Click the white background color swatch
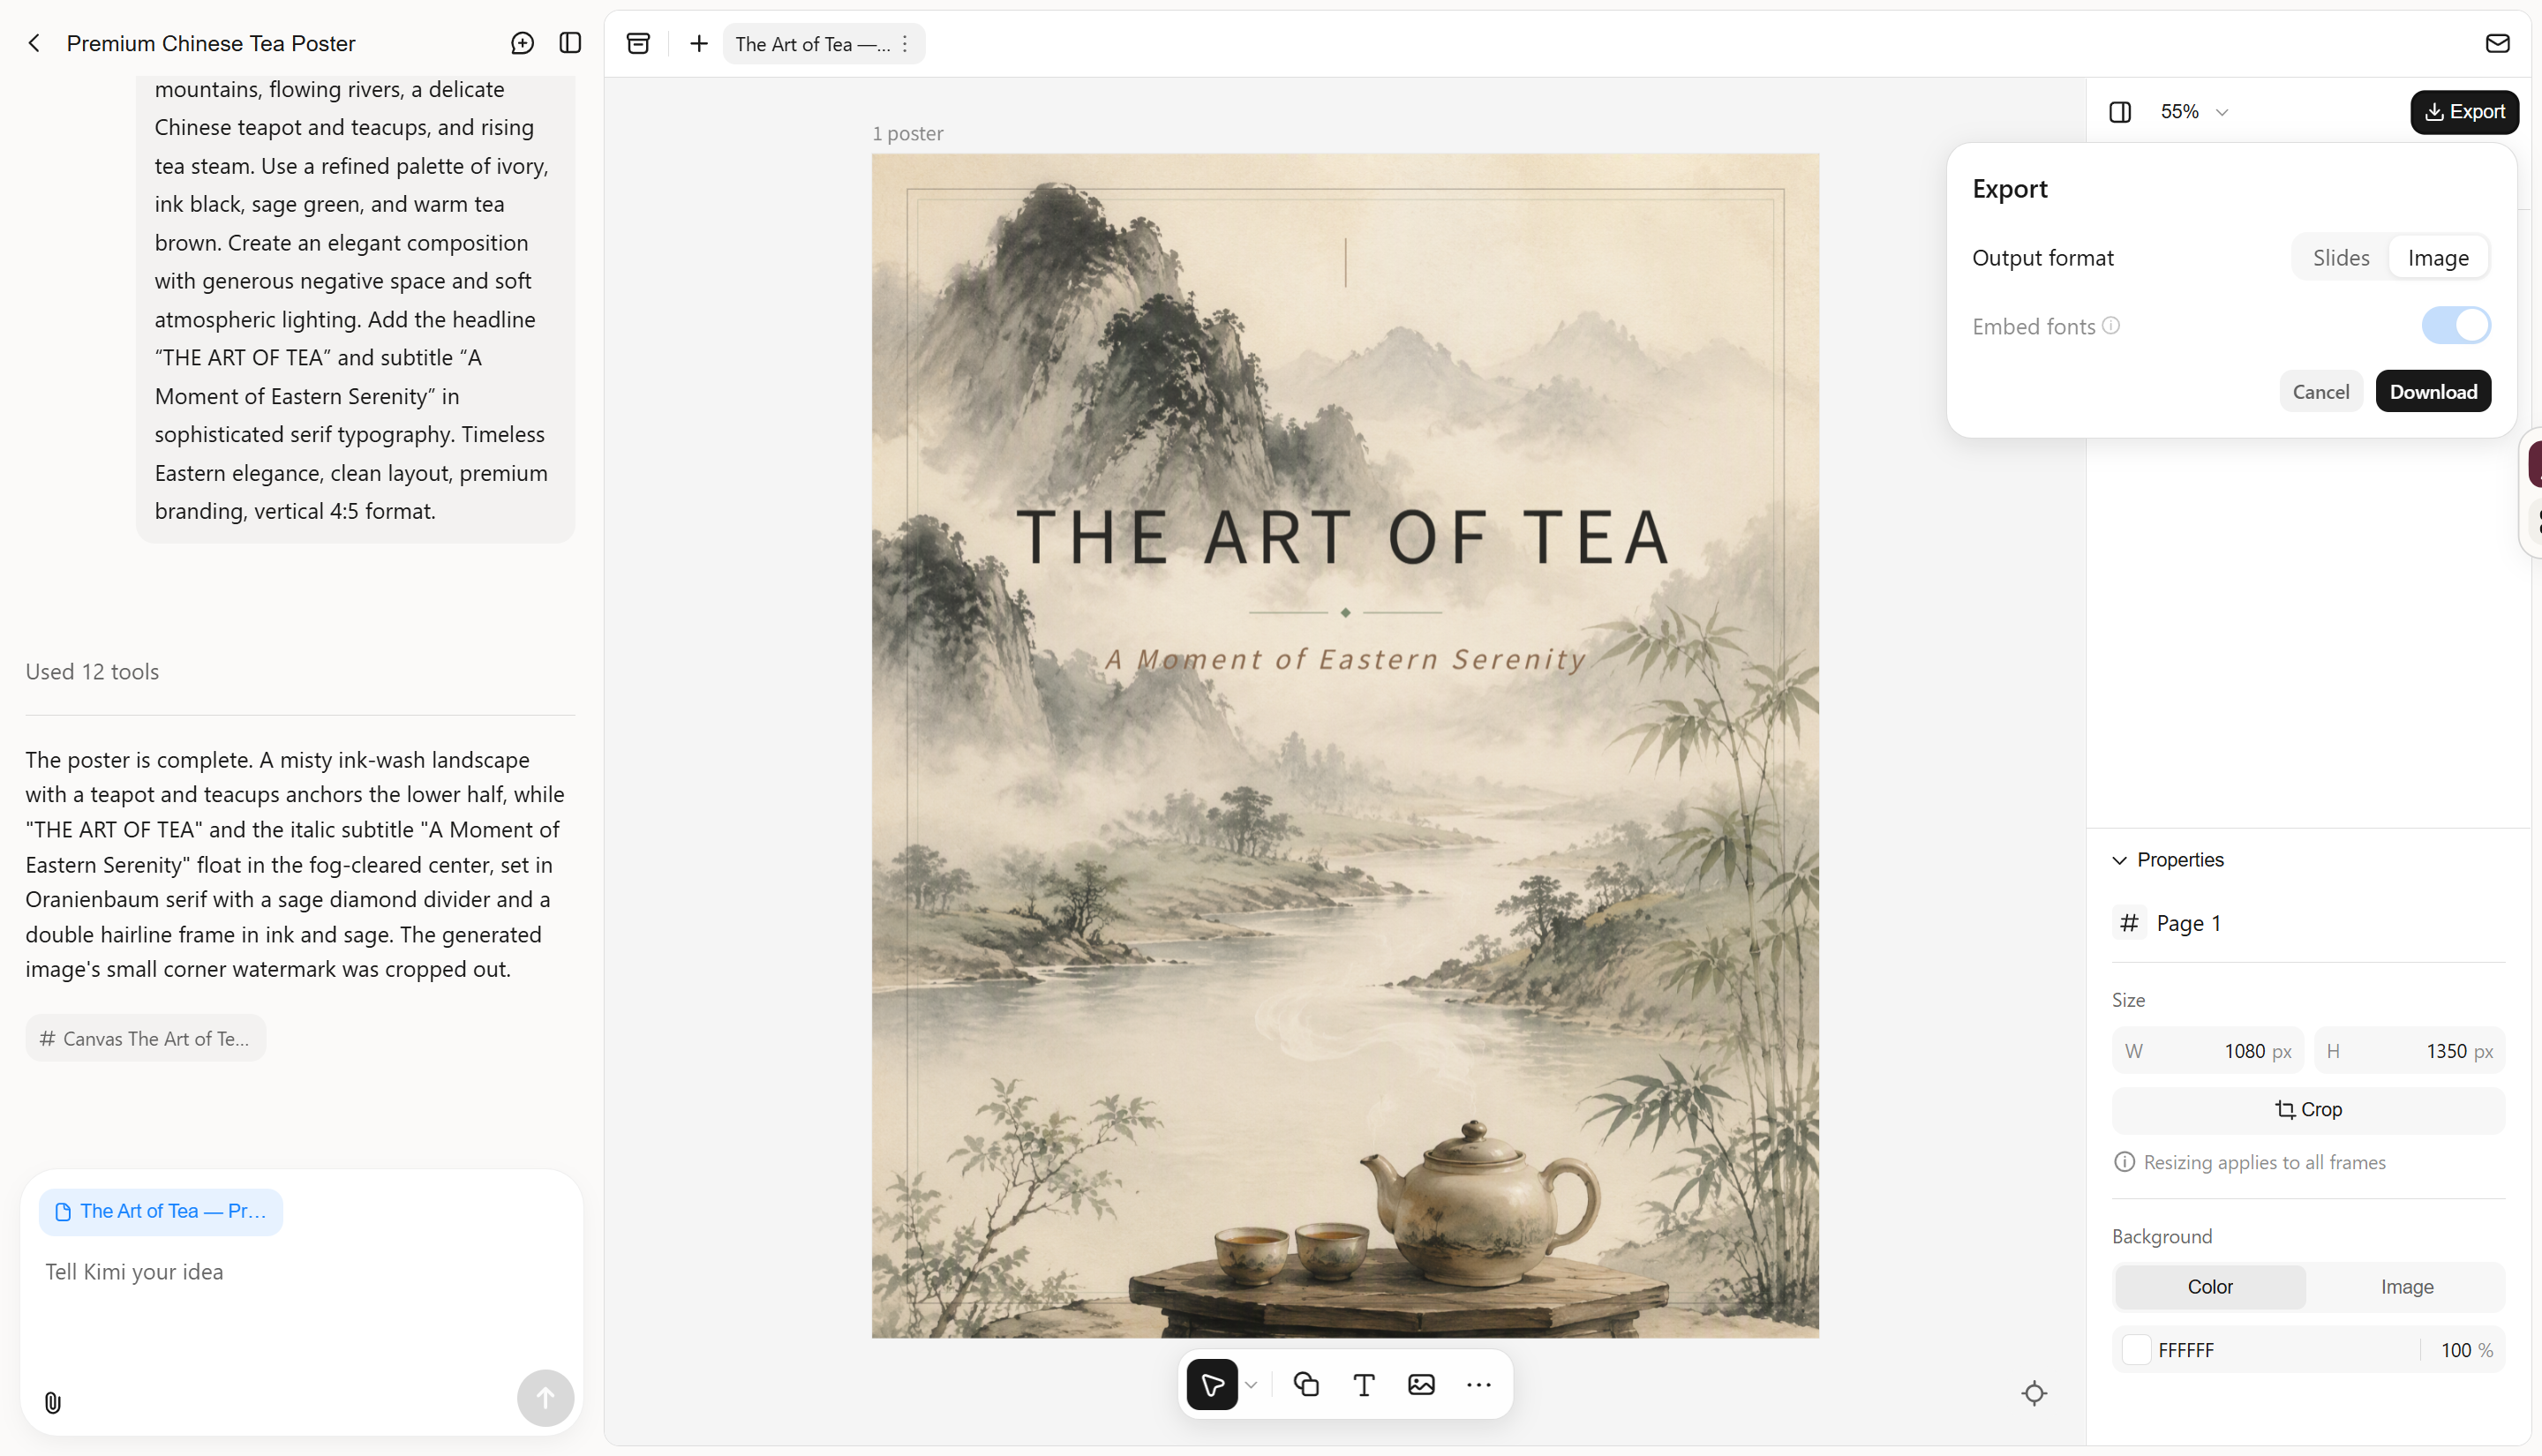This screenshot has height=1456, width=2542. tap(2136, 1350)
